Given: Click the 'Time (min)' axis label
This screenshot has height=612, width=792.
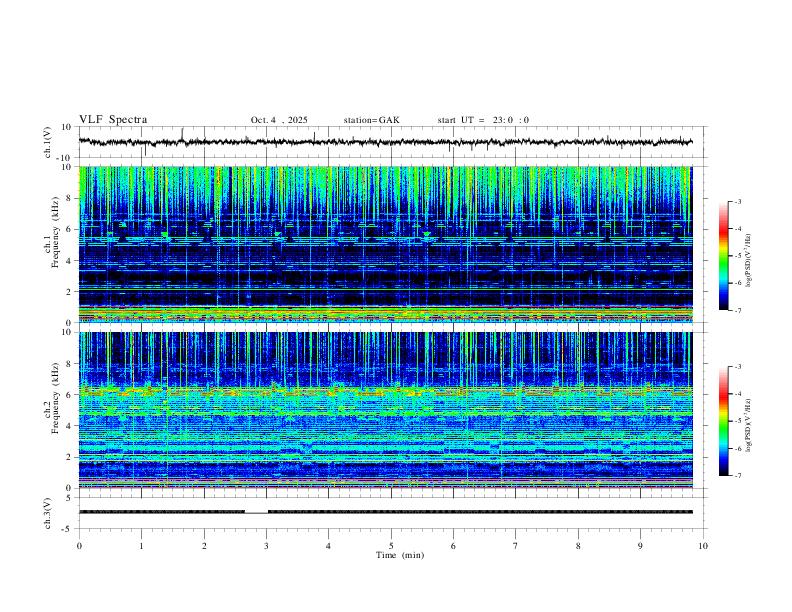Looking at the screenshot, I should tap(400, 555).
